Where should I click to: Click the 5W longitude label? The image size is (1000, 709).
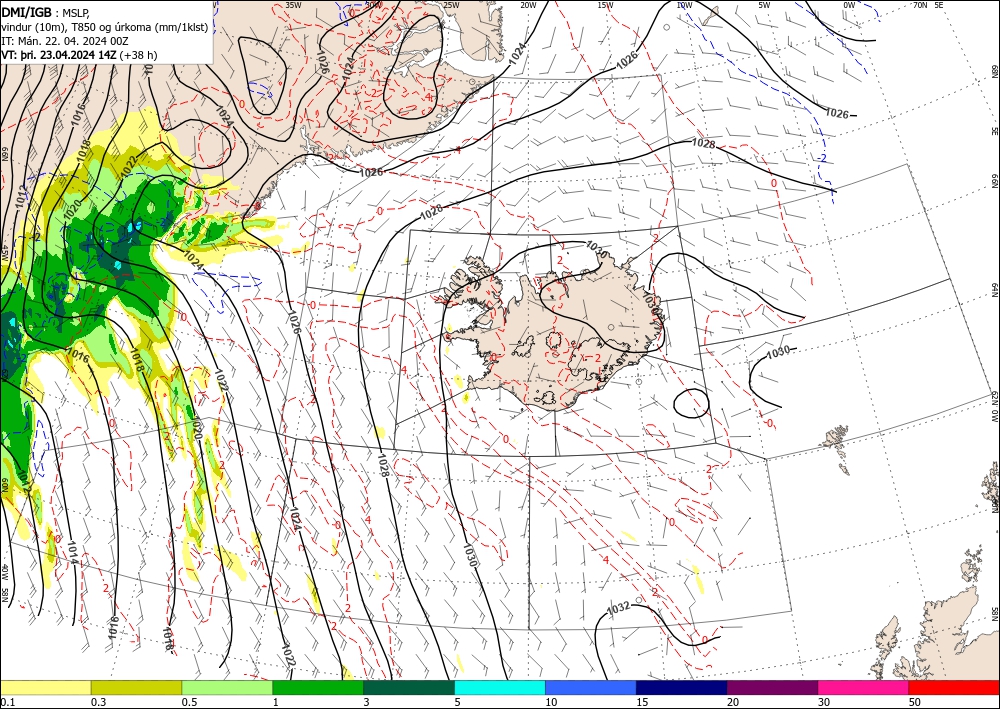(765, 5)
